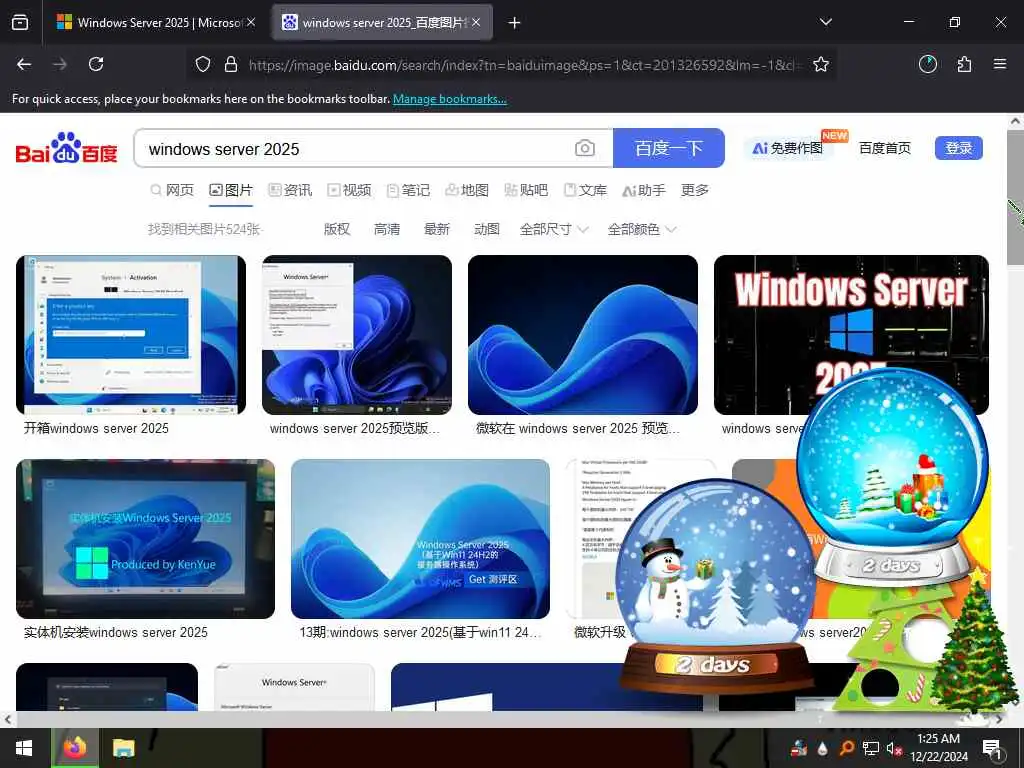This screenshot has height=768, width=1024.
Task: Switch to 资讯 search category
Action: tap(291, 190)
